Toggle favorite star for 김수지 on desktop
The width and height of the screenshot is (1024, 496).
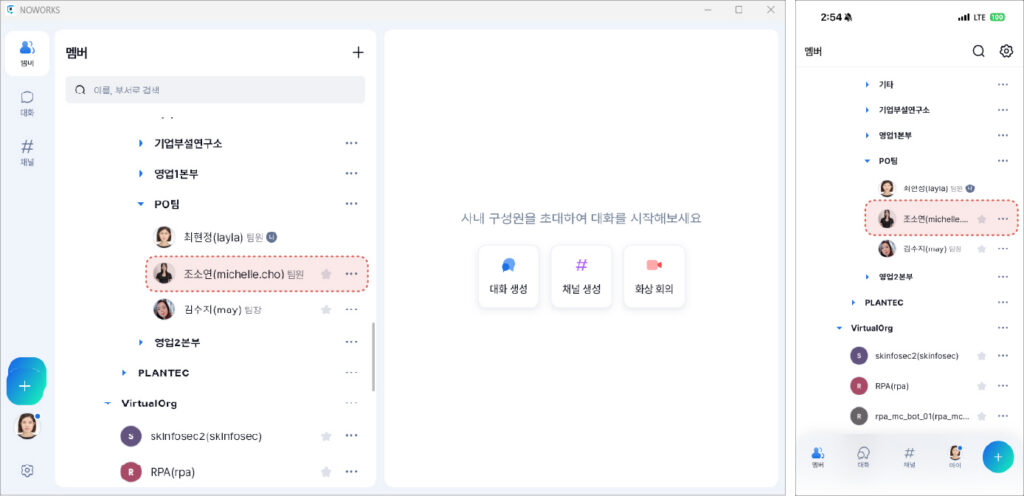tap(326, 309)
